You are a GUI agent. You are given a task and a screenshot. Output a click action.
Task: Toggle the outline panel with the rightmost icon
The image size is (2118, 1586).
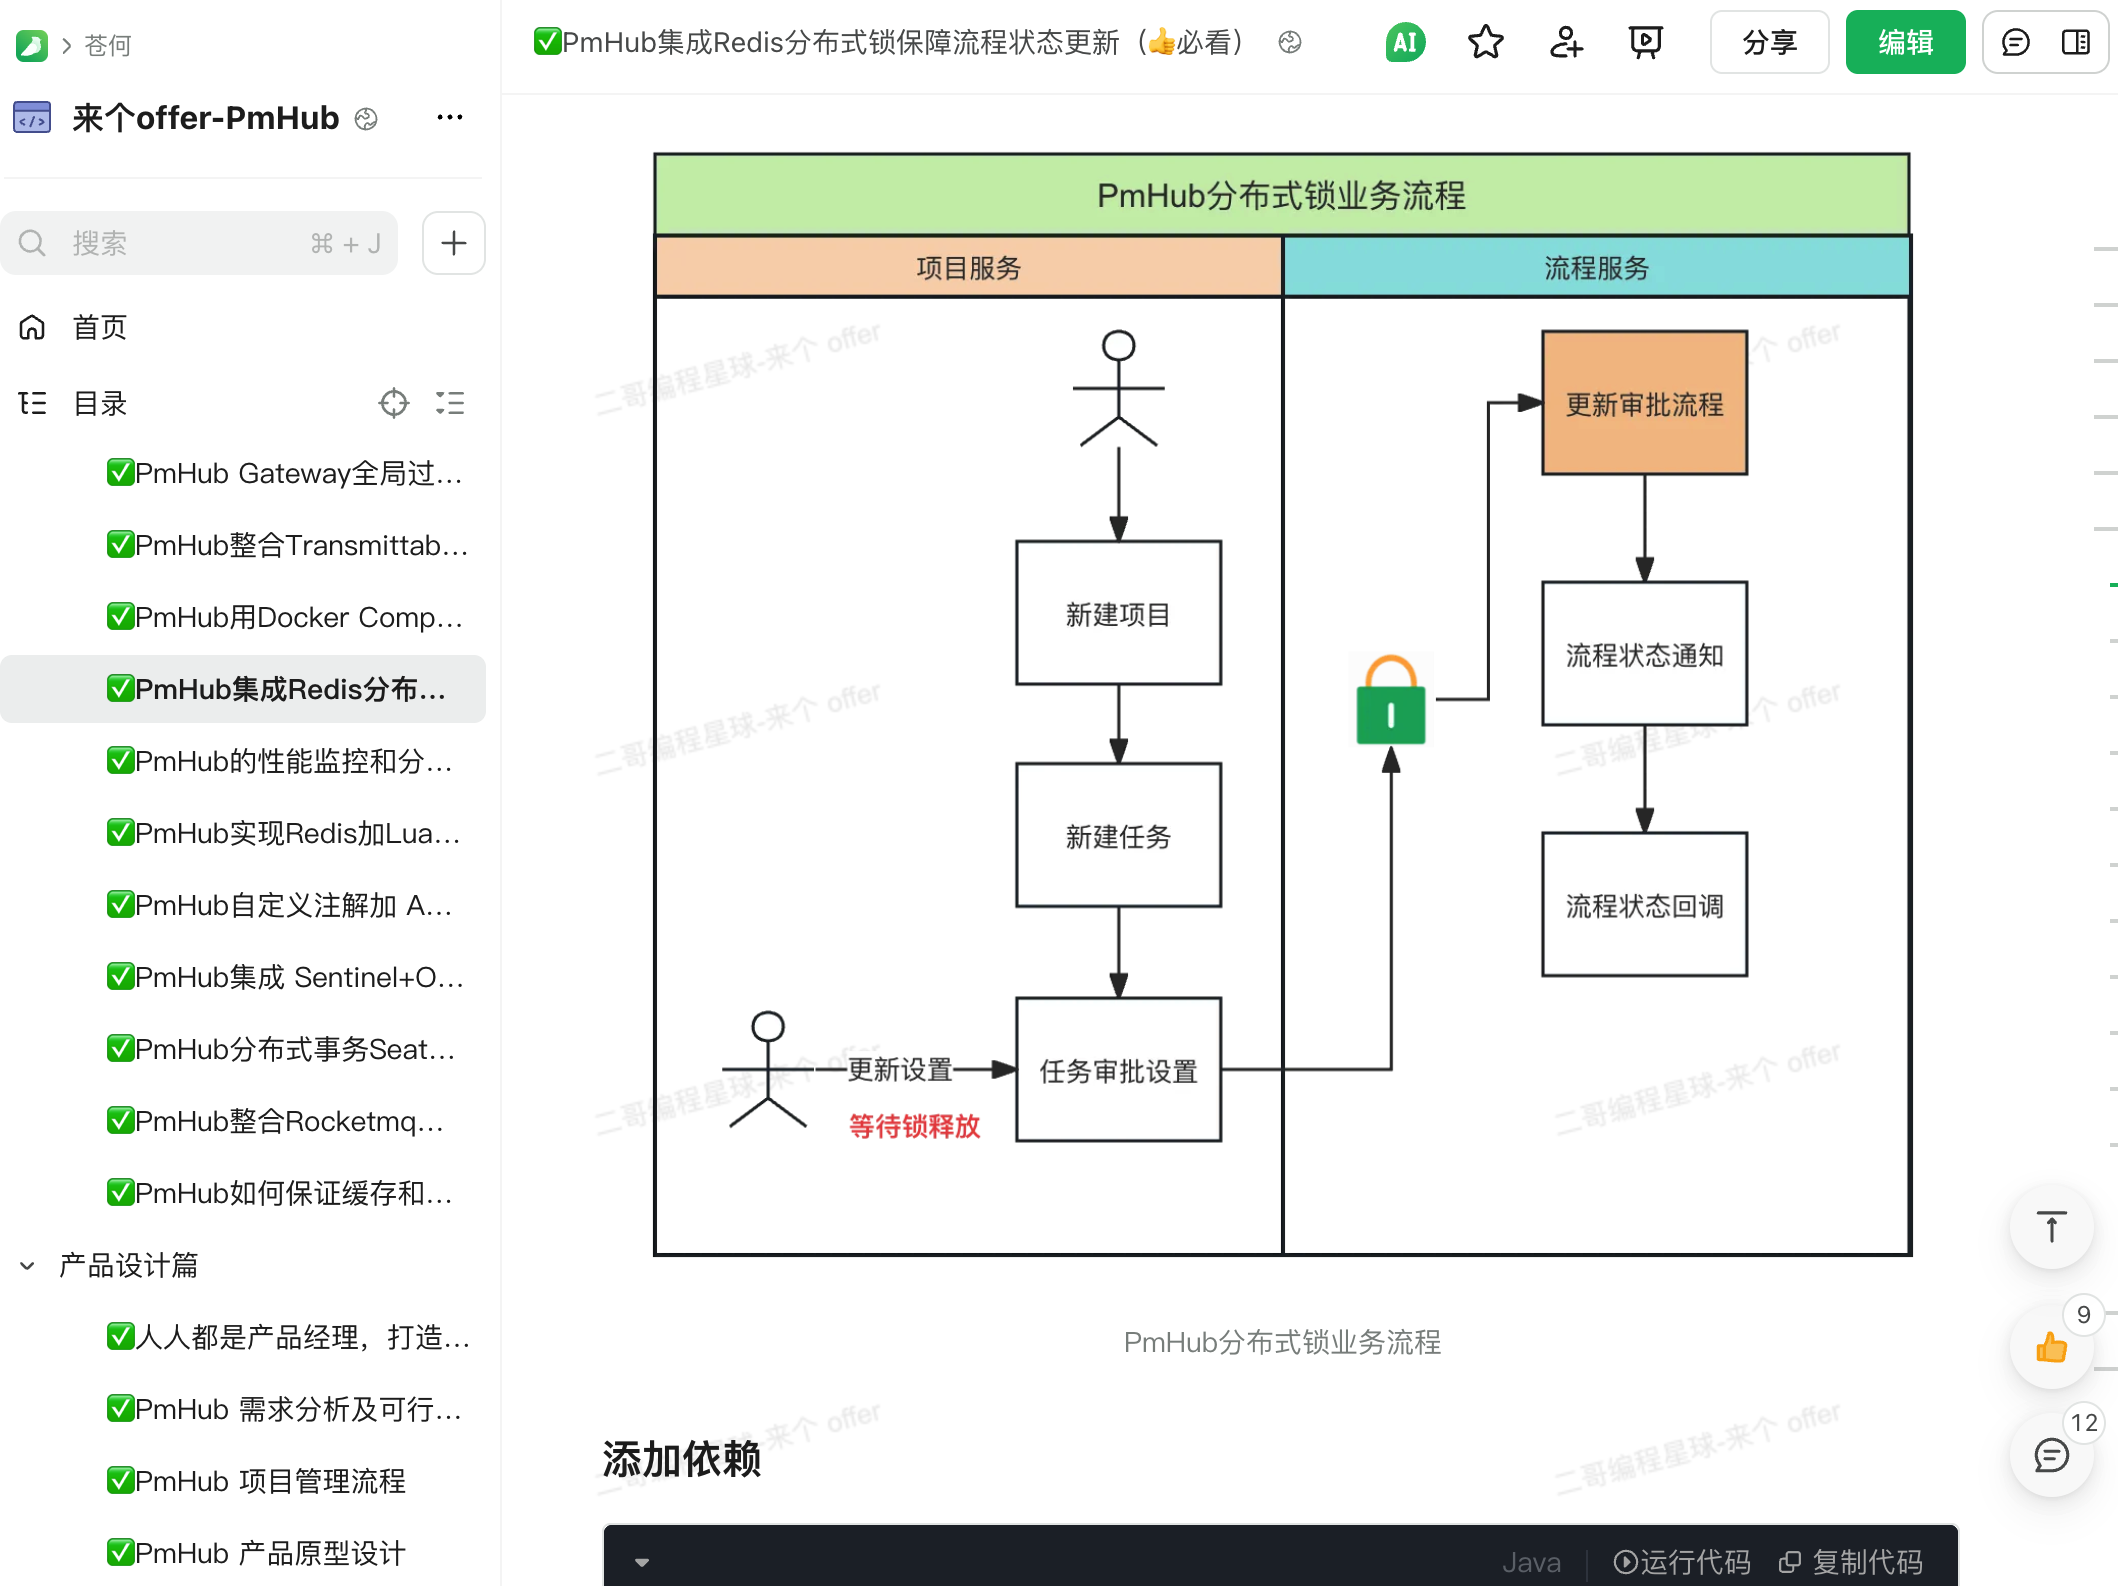click(2076, 42)
